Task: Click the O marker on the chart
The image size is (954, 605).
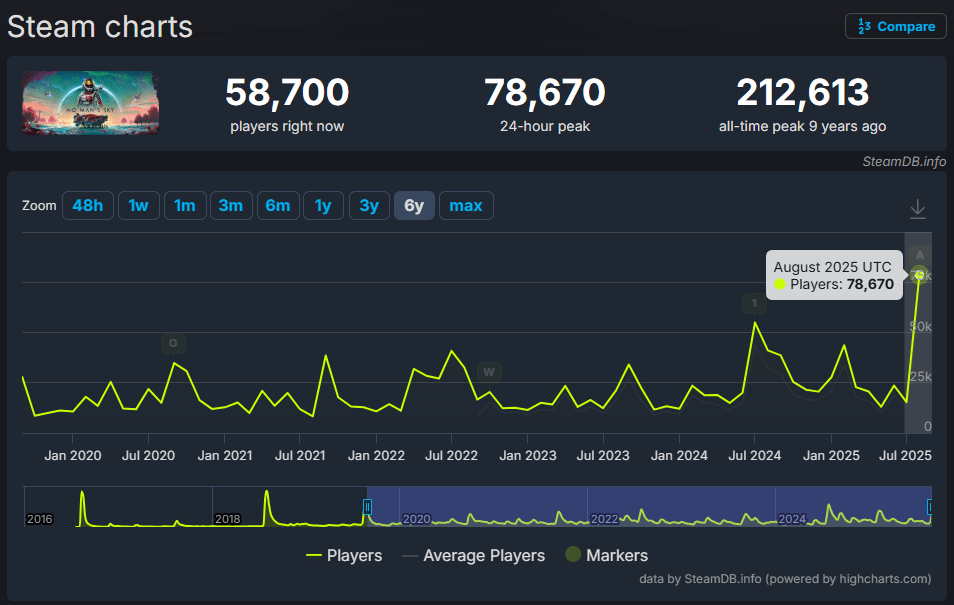Action: [173, 343]
